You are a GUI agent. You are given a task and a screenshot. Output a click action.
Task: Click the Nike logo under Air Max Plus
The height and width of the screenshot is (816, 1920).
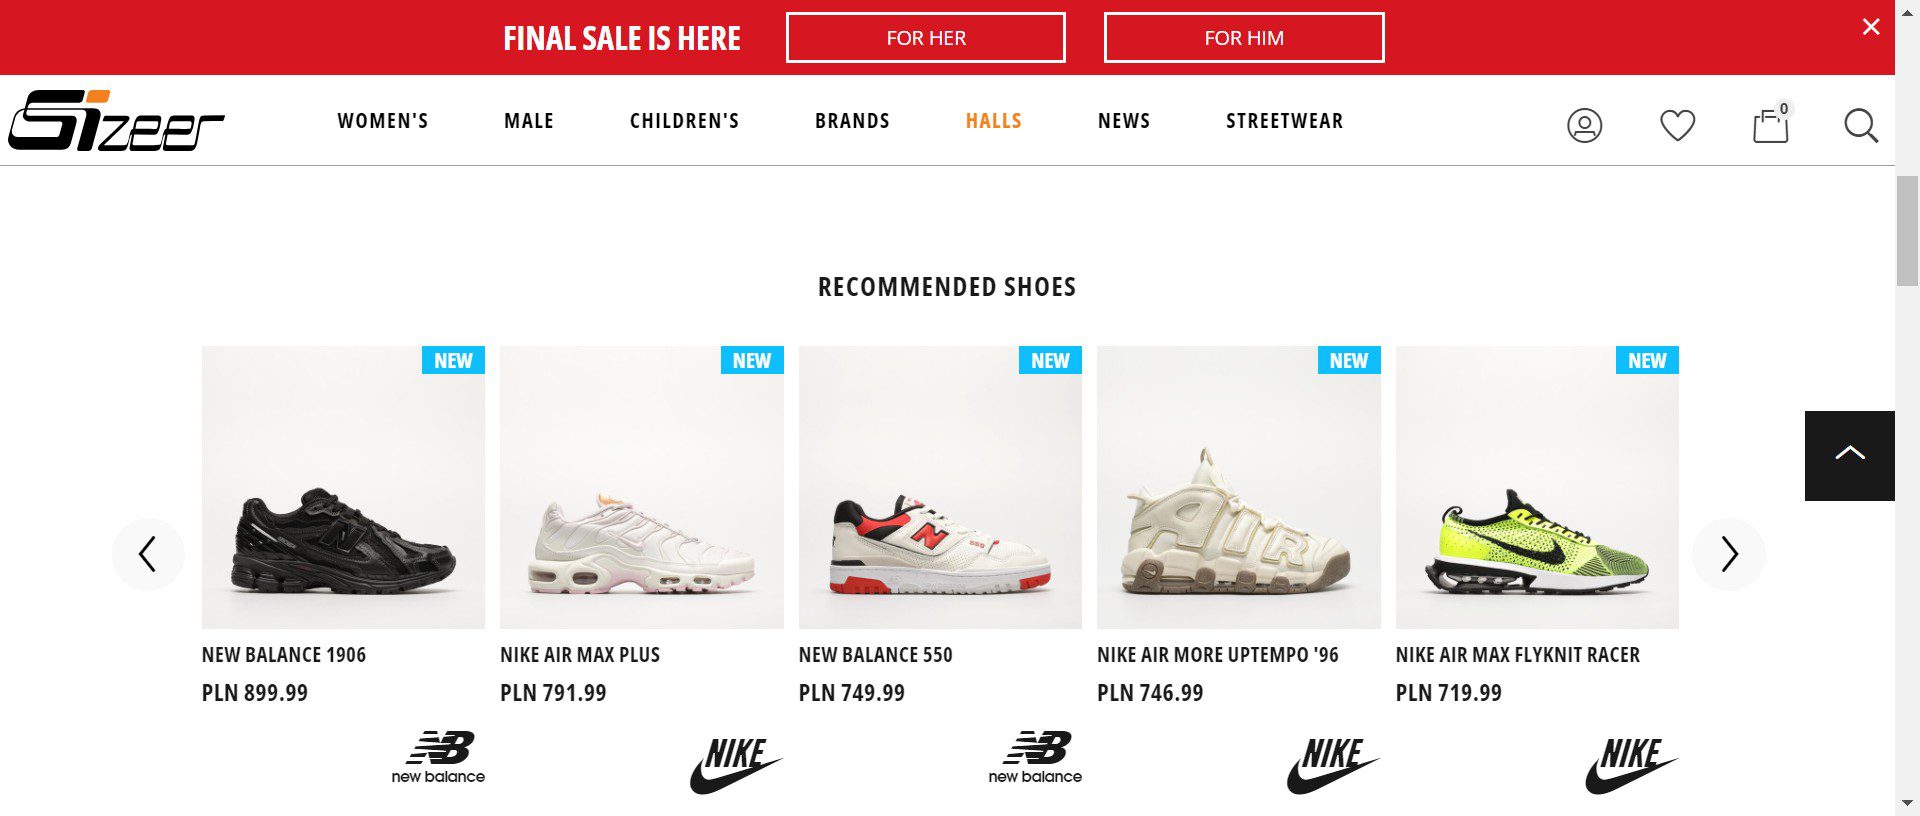pos(736,765)
